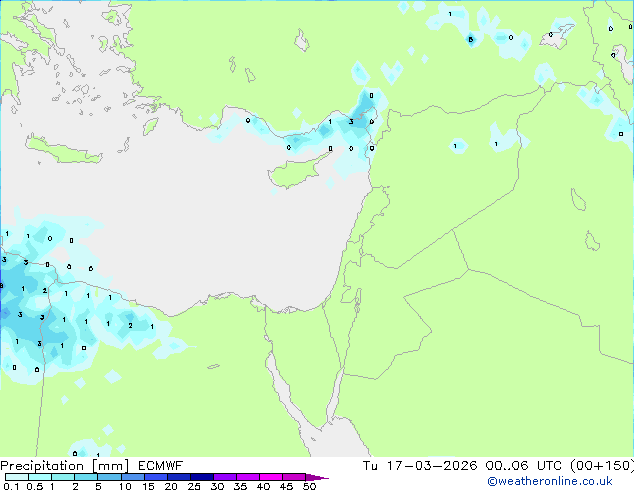Click the legend swatch between 20 and 25
Viewport: 634px width, 490px height.
(x=178, y=477)
